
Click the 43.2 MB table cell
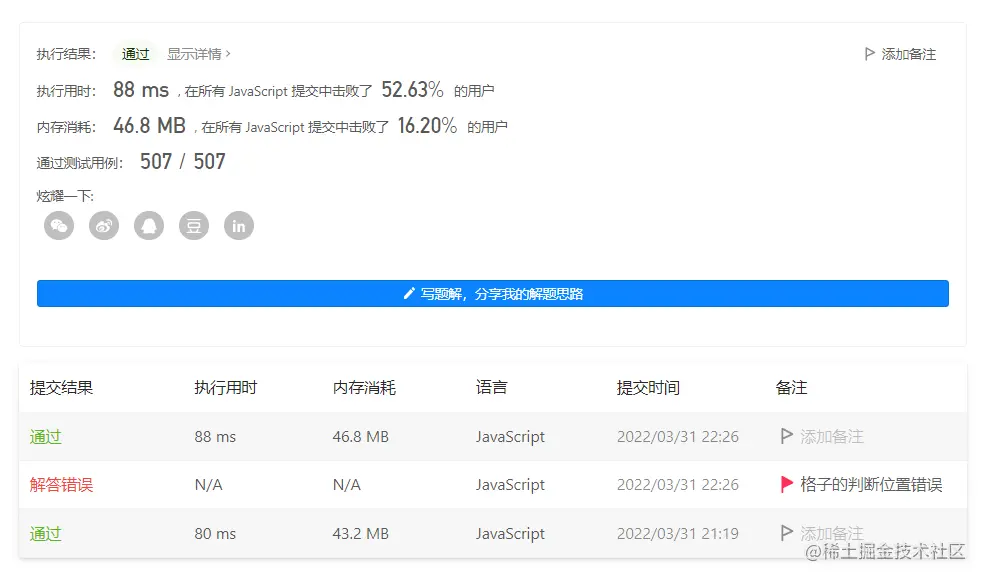tap(360, 534)
